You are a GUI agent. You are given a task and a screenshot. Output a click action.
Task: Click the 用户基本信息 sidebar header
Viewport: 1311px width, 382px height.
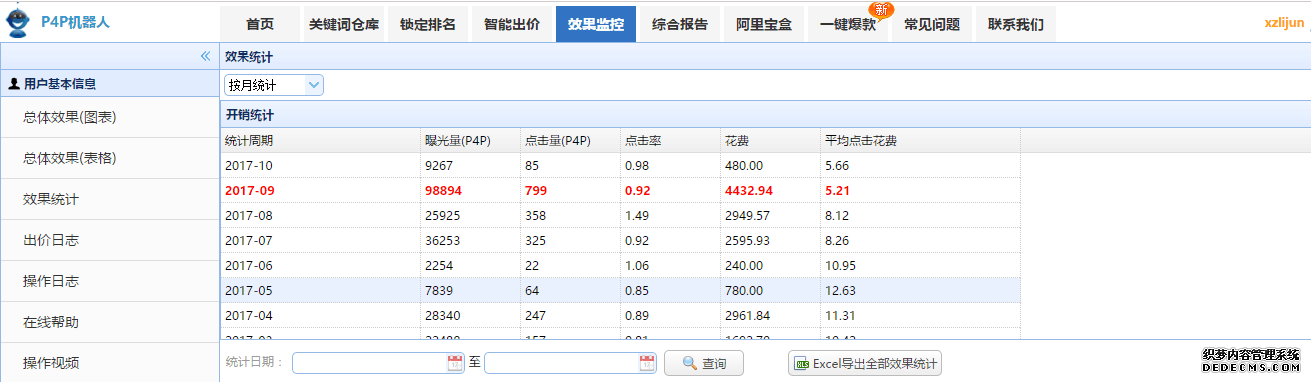pos(109,84)
